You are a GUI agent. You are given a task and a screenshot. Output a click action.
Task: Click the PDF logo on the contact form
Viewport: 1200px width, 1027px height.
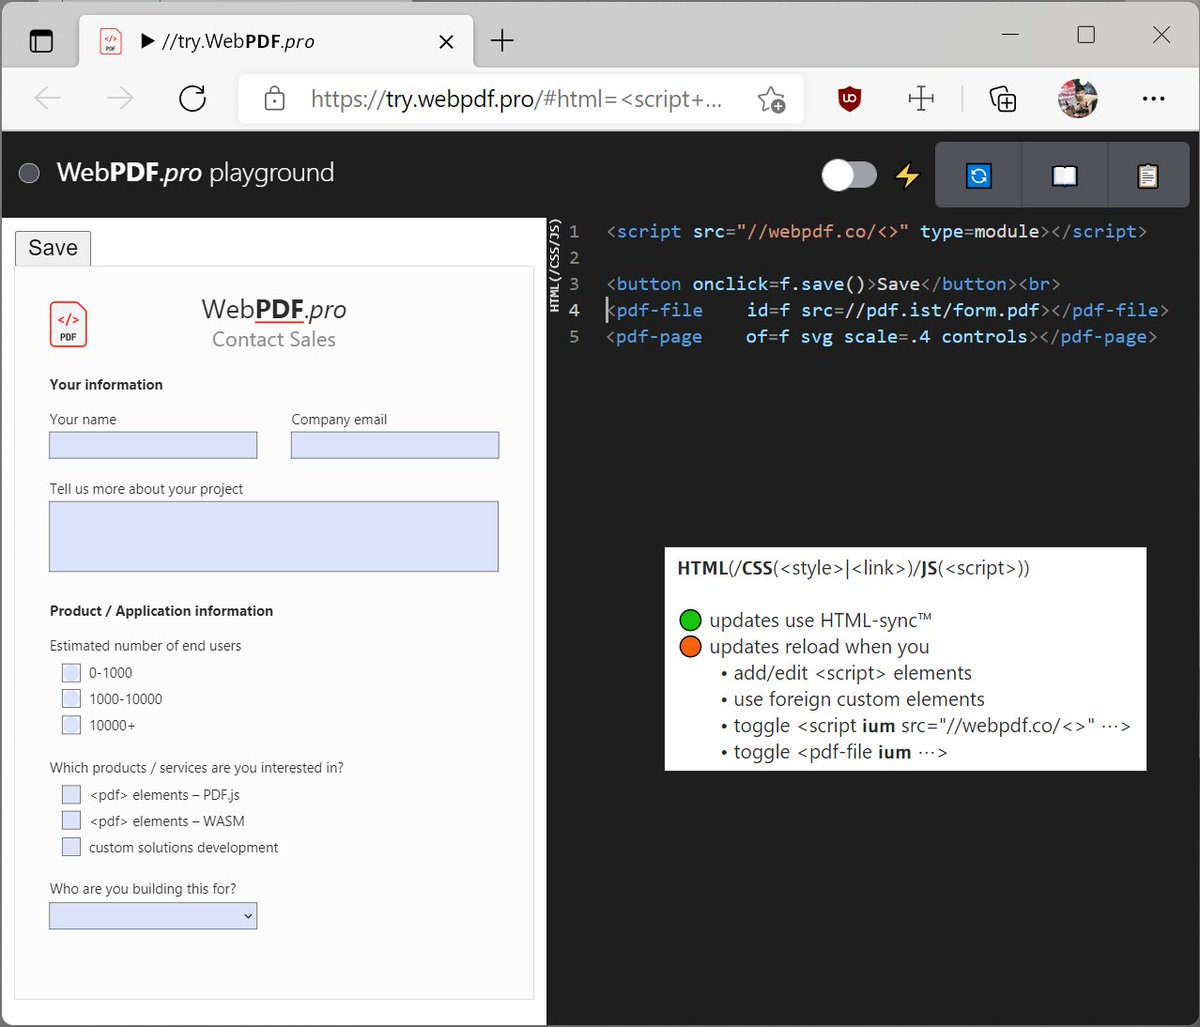click(67, 324)
